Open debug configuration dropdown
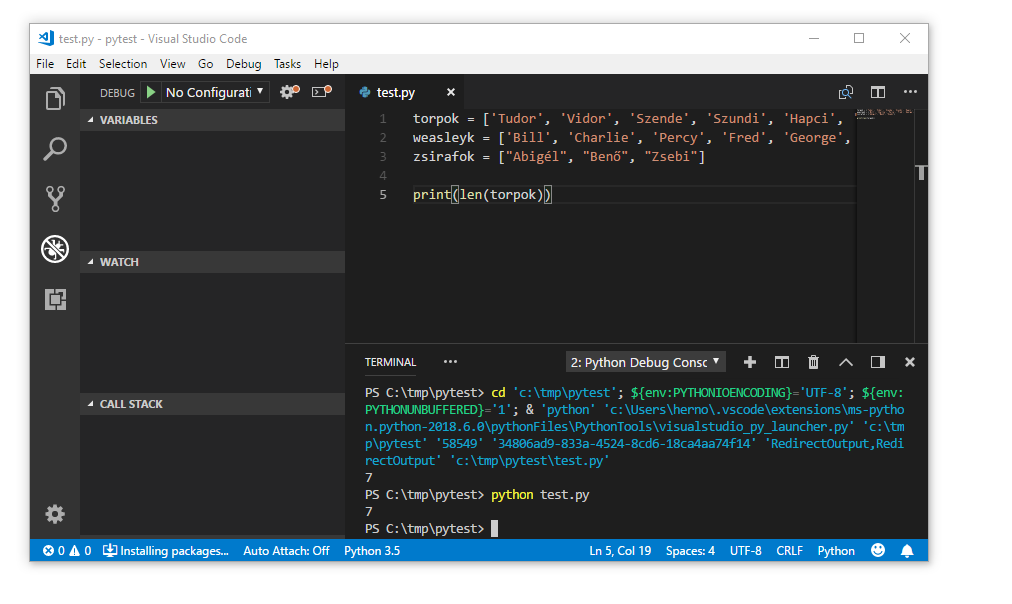Viewport: 1012px width, 604px height. click(215, 92)
